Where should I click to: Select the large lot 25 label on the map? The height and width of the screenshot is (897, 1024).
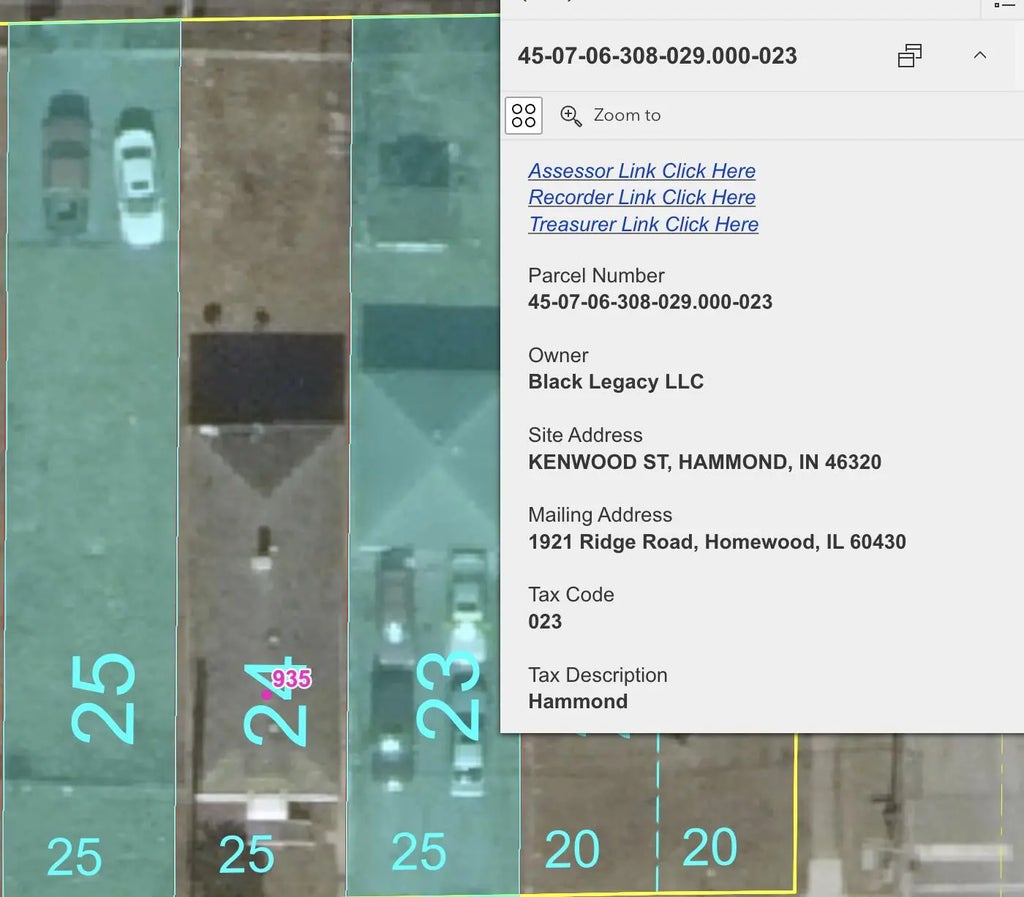coord(103,698)
